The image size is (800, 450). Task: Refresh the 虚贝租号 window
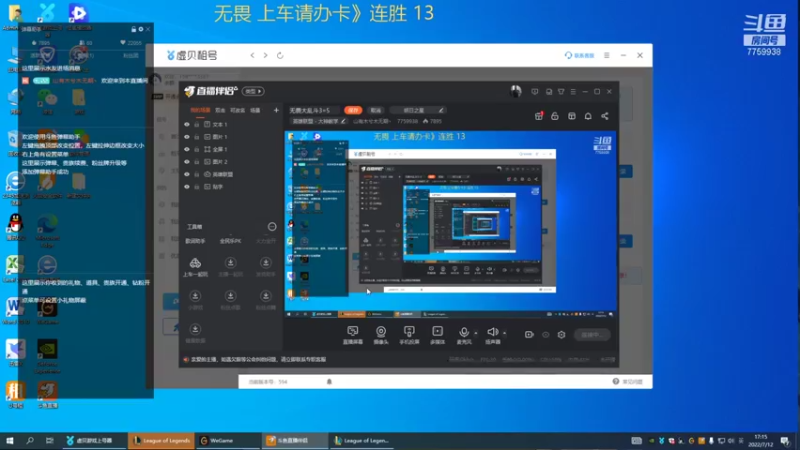coord(280,55)
